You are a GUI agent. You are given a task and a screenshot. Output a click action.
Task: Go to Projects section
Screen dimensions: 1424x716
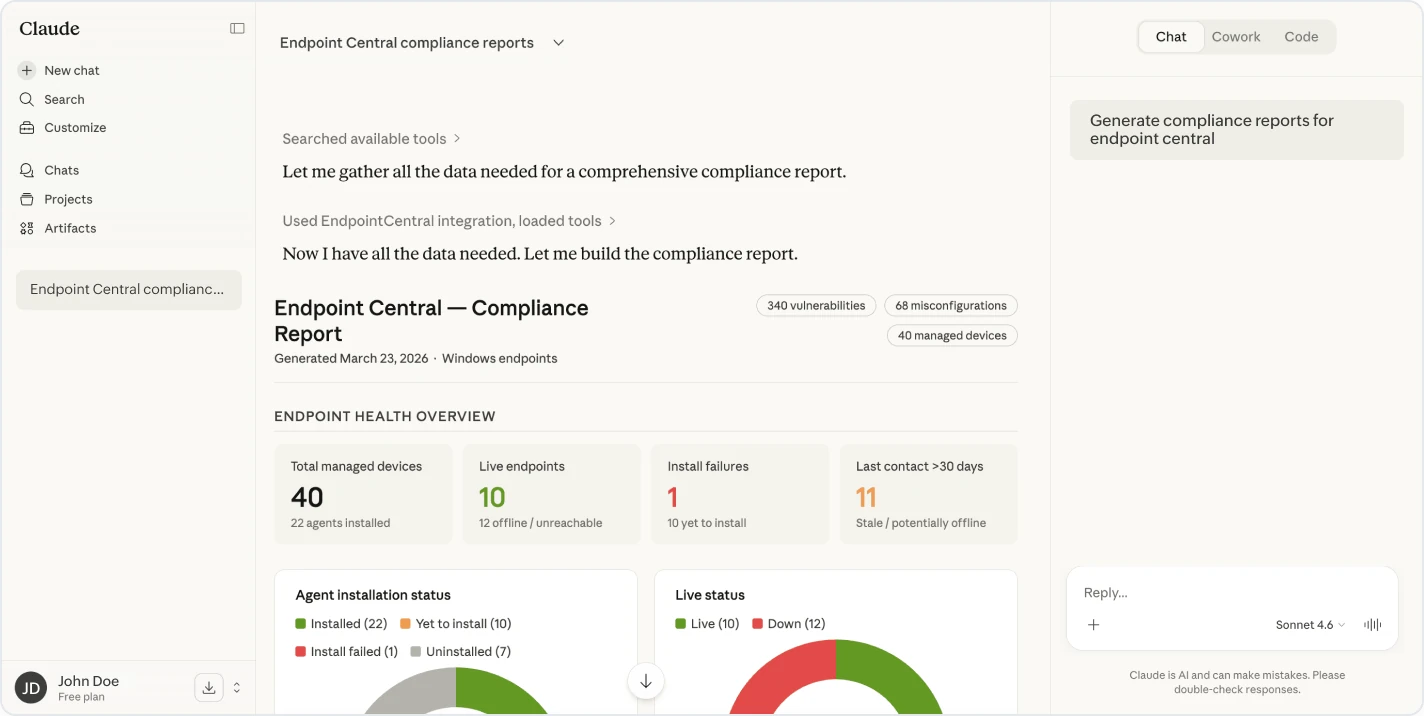68,200
